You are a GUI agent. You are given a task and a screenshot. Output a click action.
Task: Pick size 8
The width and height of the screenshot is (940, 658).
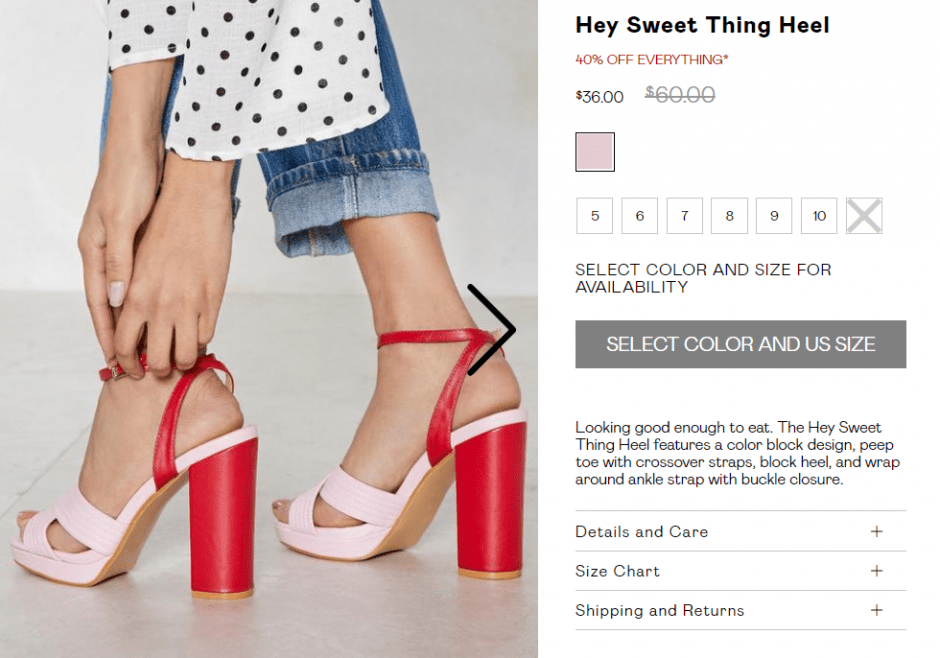730,216
